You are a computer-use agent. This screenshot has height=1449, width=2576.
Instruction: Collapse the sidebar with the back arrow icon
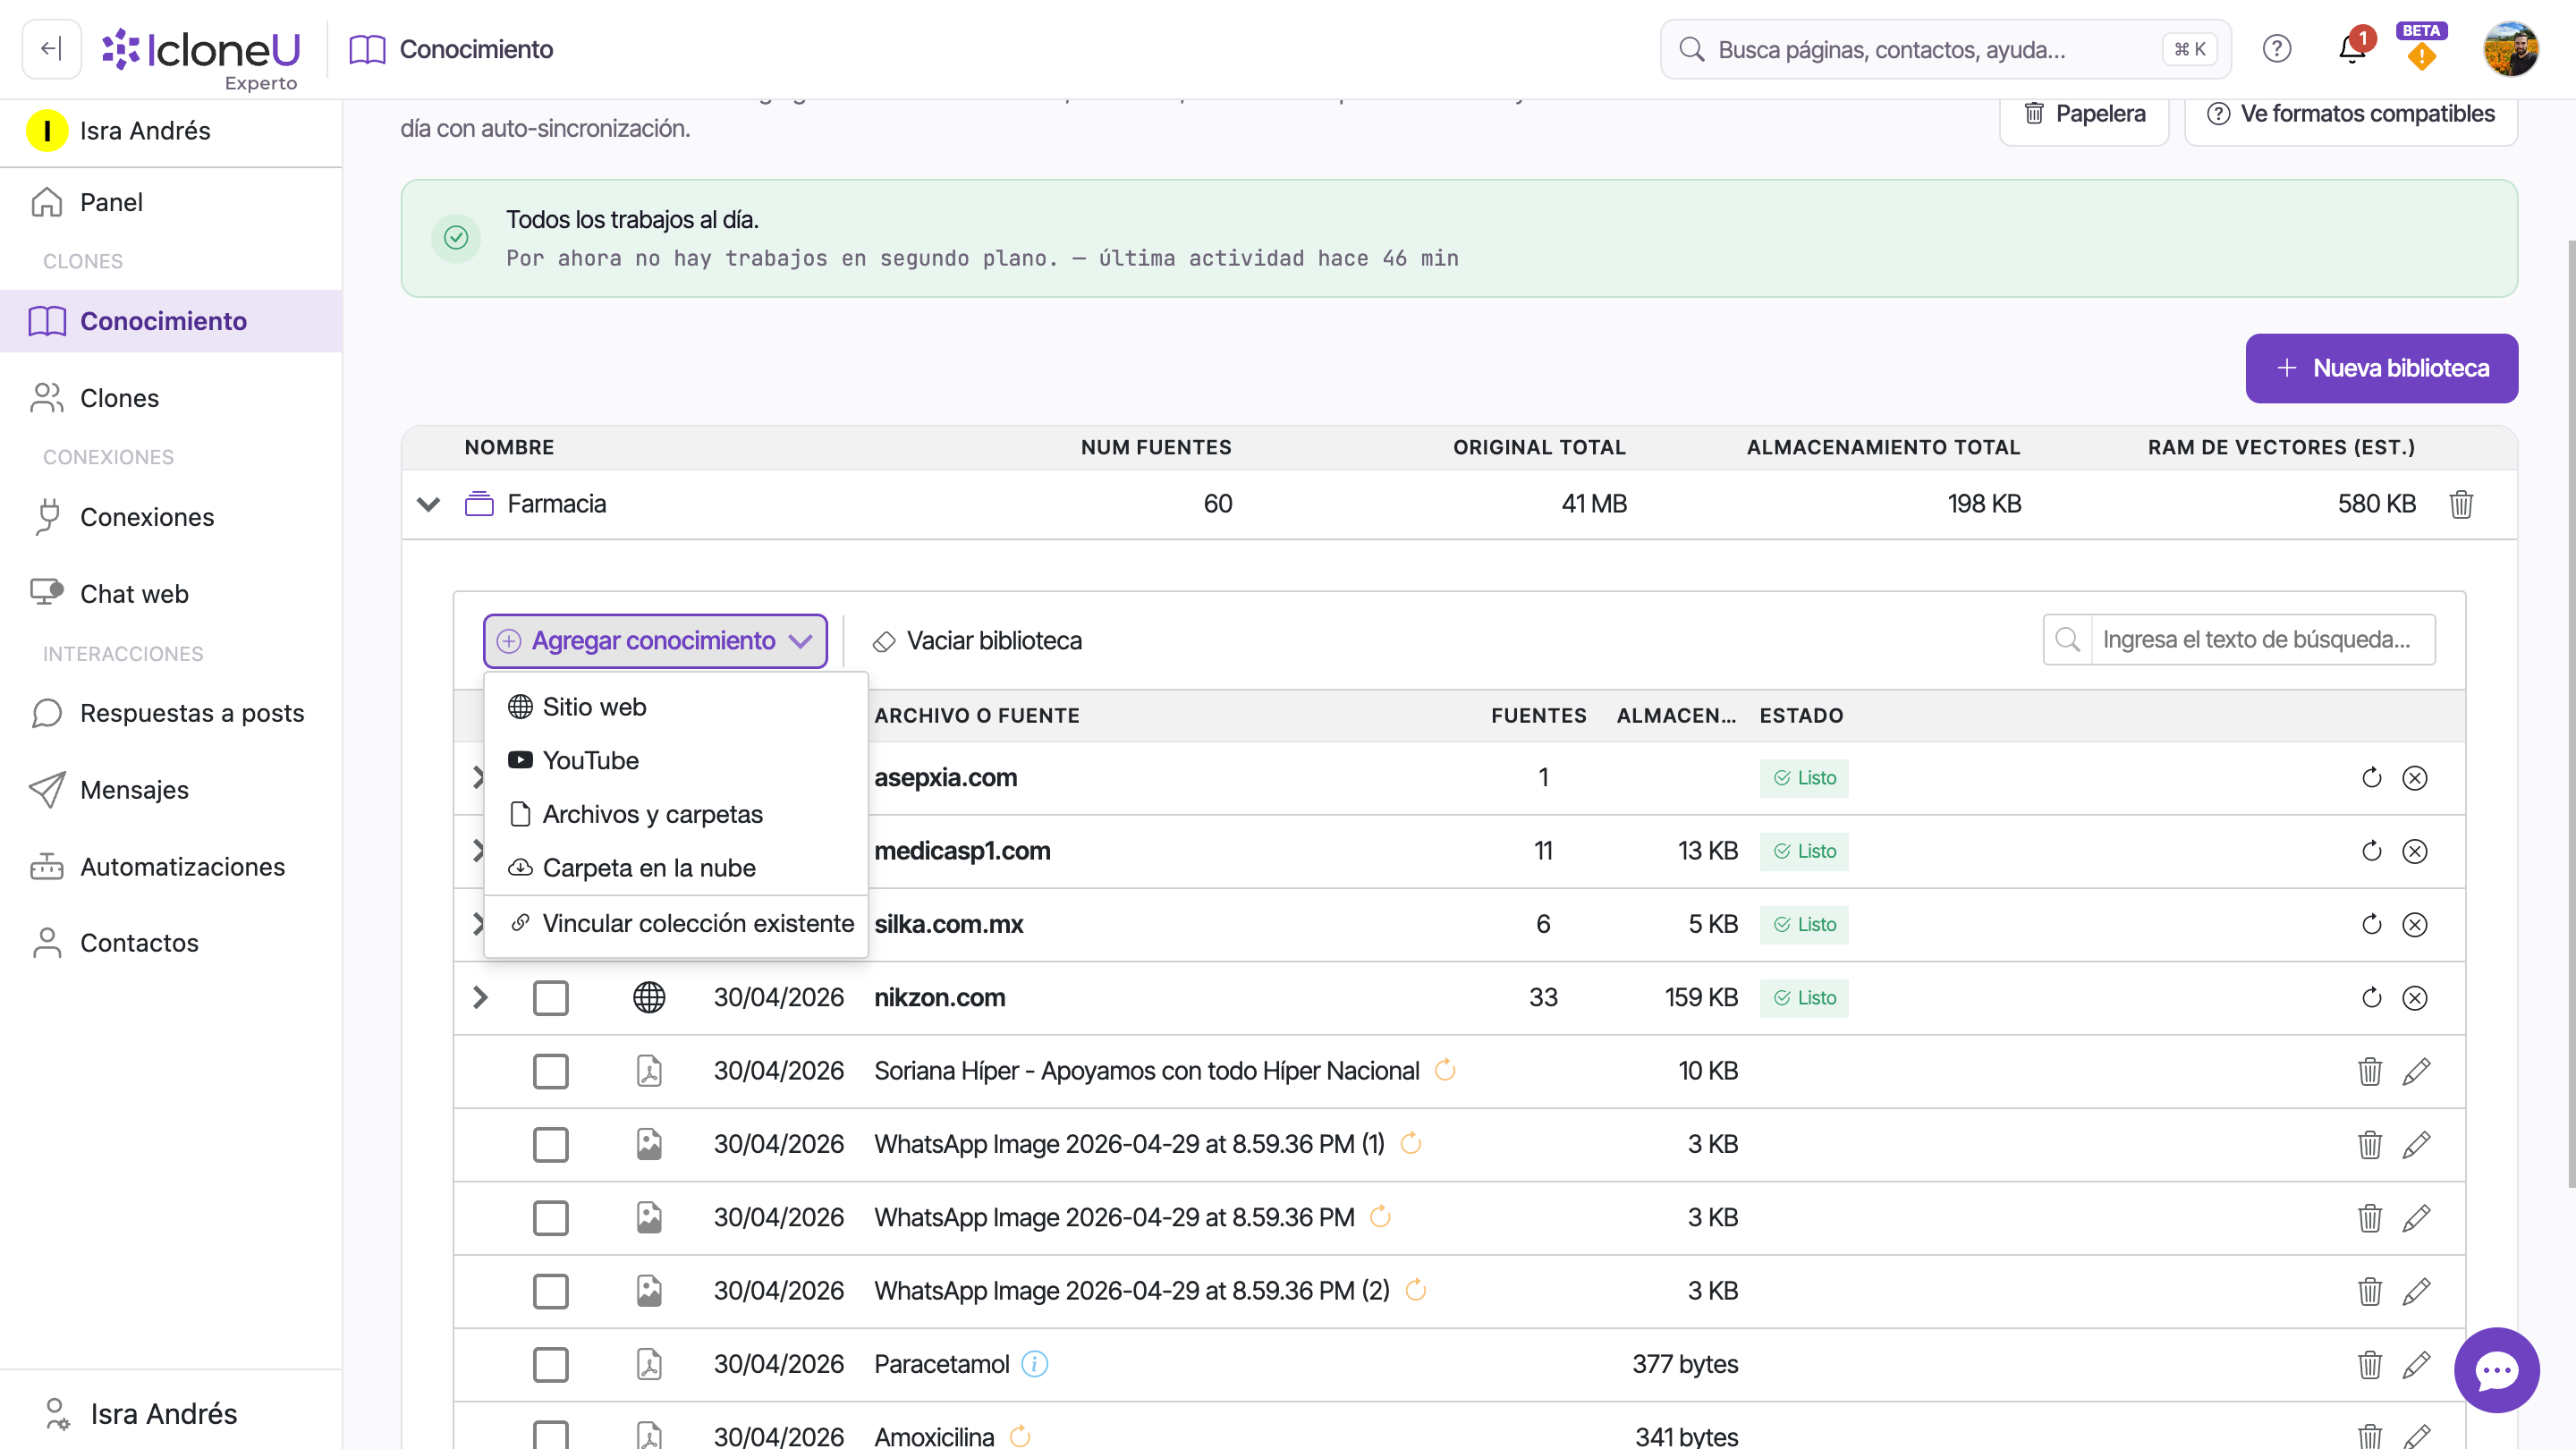51,49
